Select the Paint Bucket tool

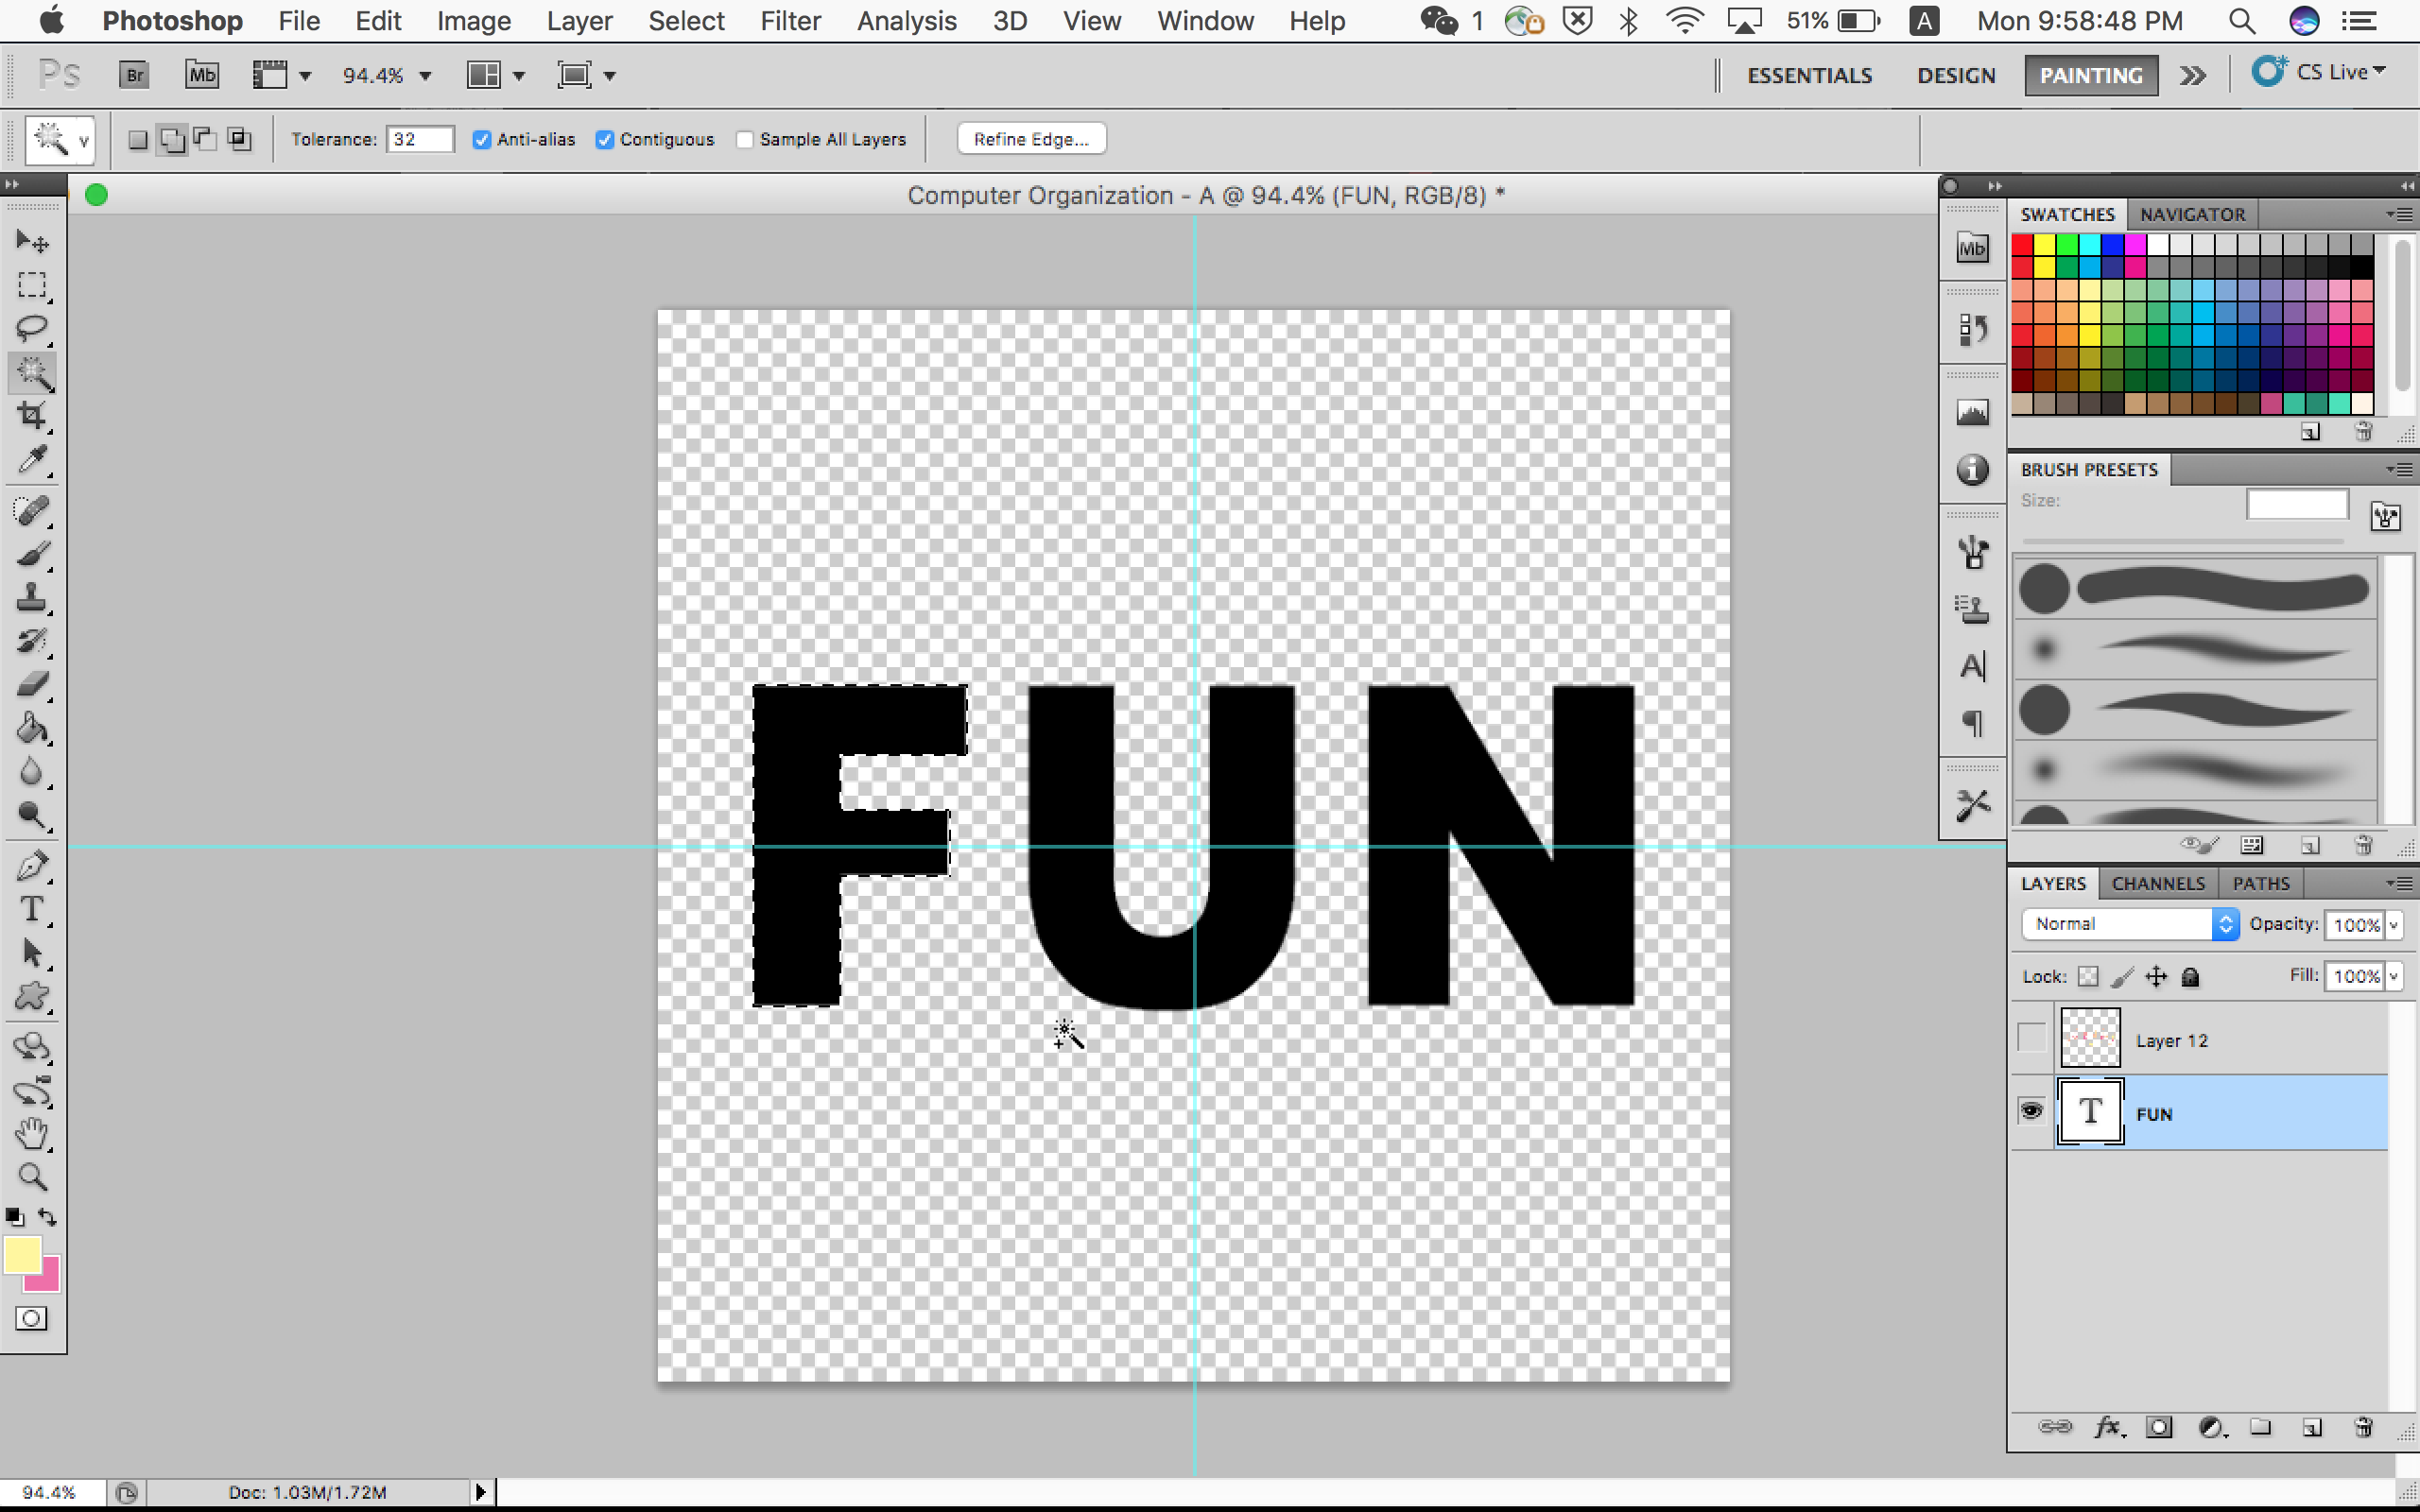click(32, 729)
